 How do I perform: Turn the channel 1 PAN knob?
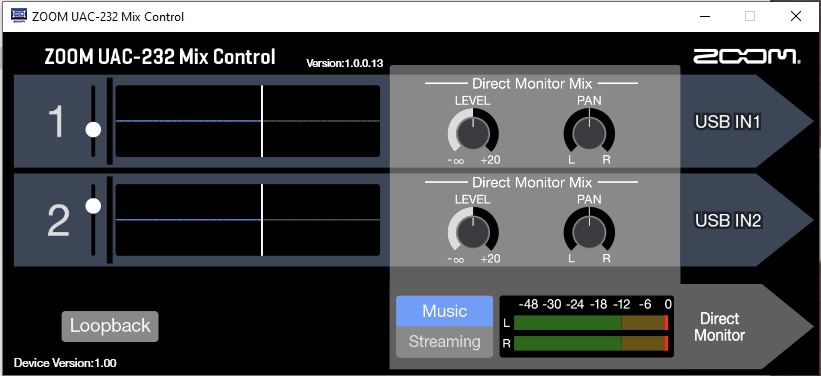pos(589,133)
